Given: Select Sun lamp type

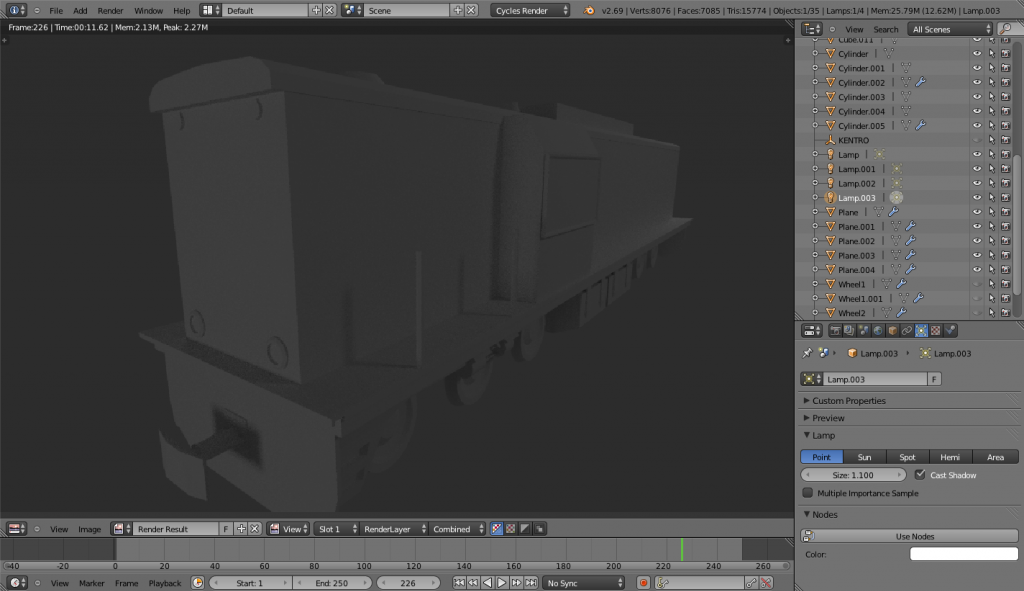Looking at the screenshot, I should pyautogui.click(x=864, y=457).
